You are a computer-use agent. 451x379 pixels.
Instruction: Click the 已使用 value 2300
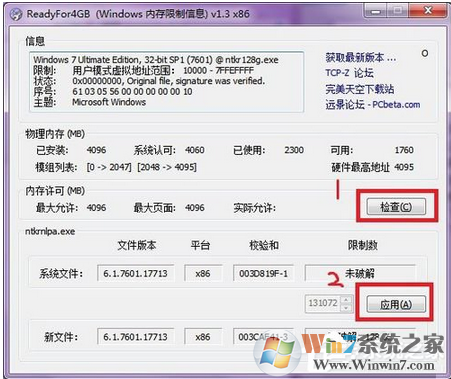pos(294,150)
